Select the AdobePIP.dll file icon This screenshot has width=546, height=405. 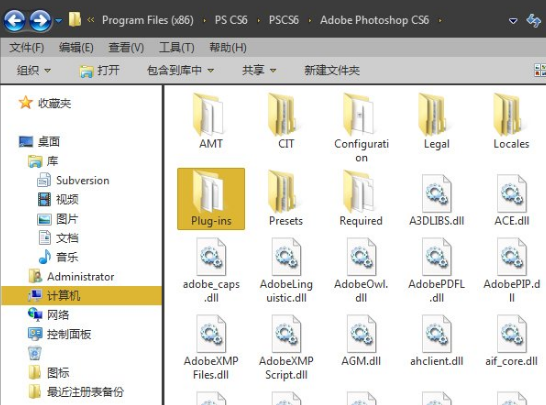[512, 257]
